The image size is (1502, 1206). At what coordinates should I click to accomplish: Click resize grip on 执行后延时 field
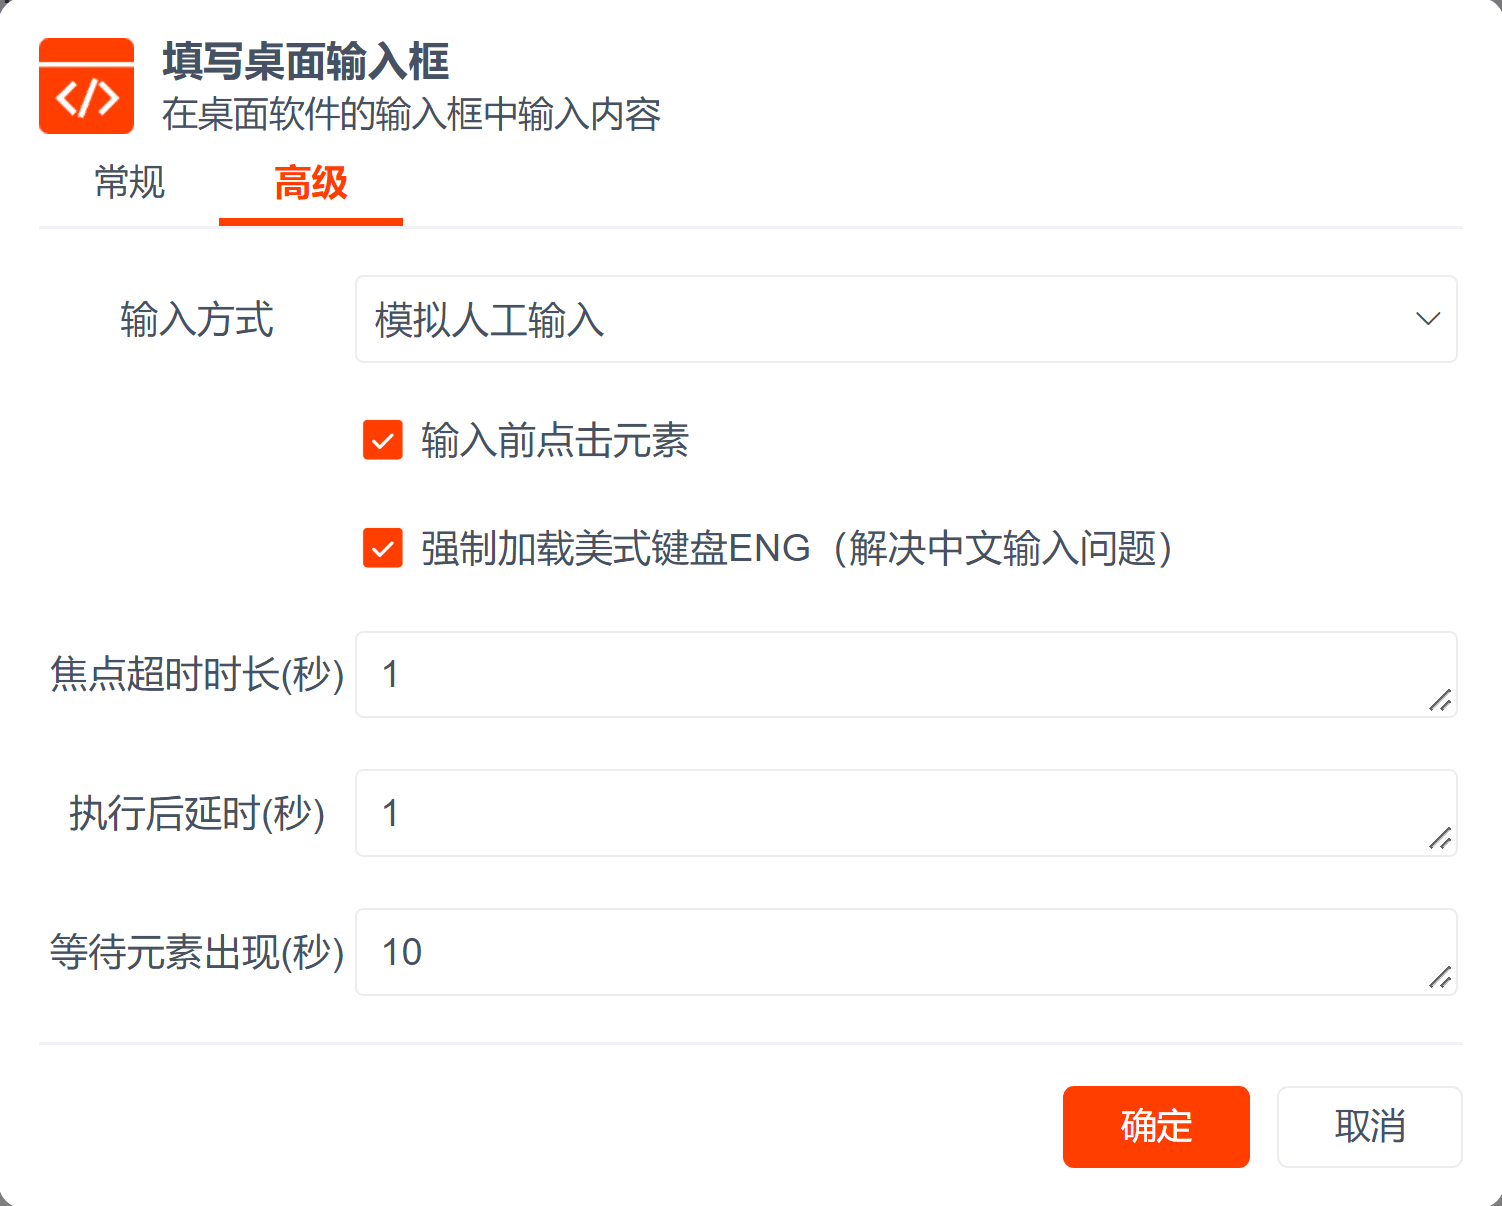coord(1440,839)
